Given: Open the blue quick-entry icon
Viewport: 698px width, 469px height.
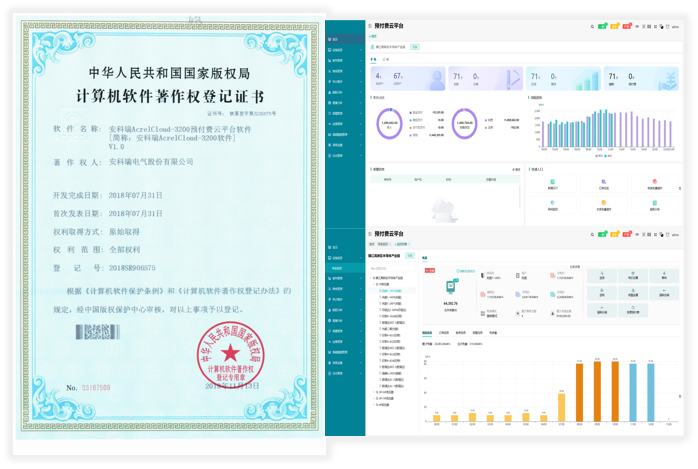Looking at the screenshot, I should pos(552,202).
